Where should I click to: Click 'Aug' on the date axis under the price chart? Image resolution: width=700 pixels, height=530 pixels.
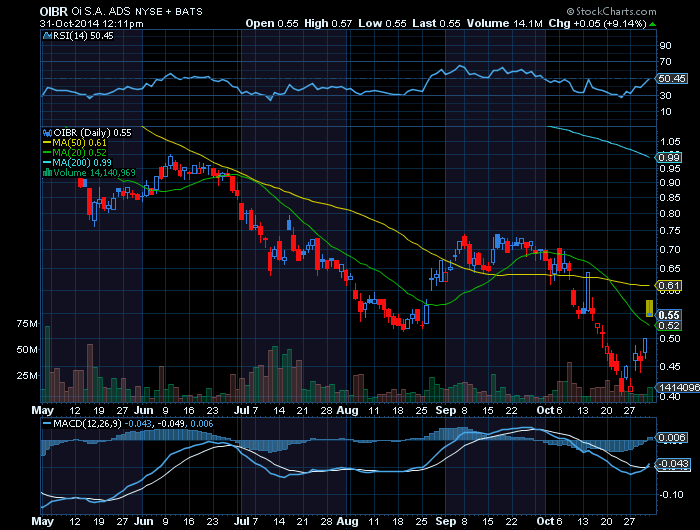point(347,410)
